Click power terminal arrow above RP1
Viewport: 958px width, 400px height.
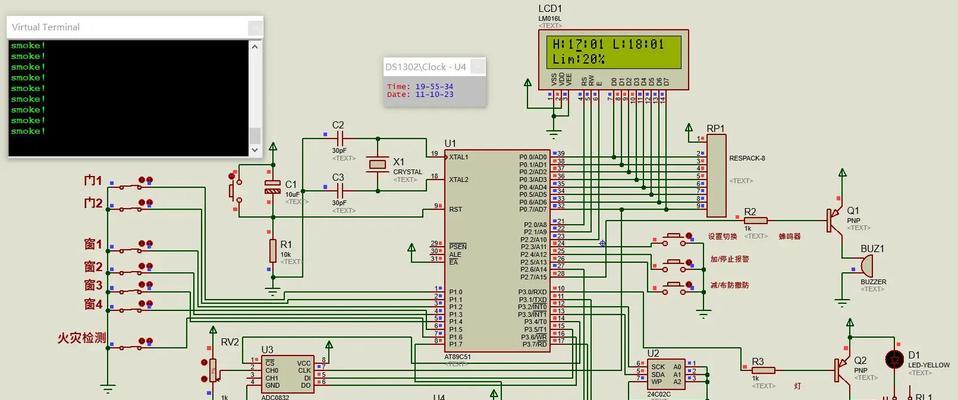(x=689, y=128)
